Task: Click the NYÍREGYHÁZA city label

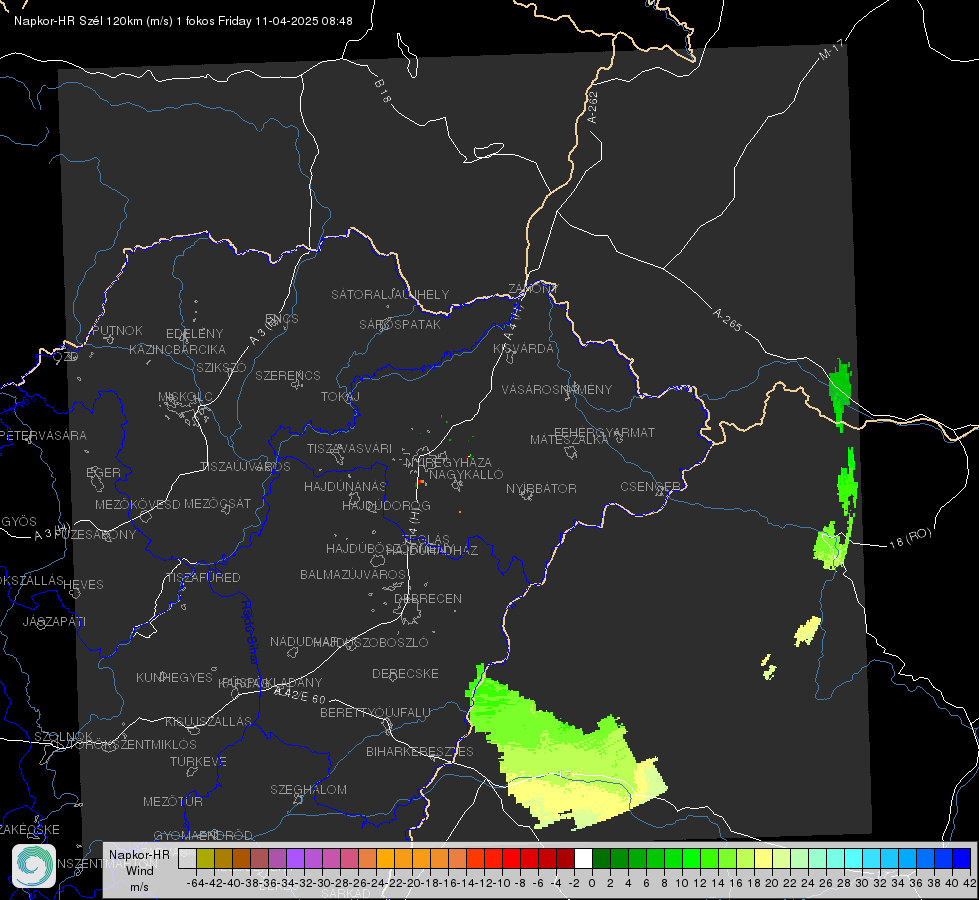Action: tap(448, 462)
